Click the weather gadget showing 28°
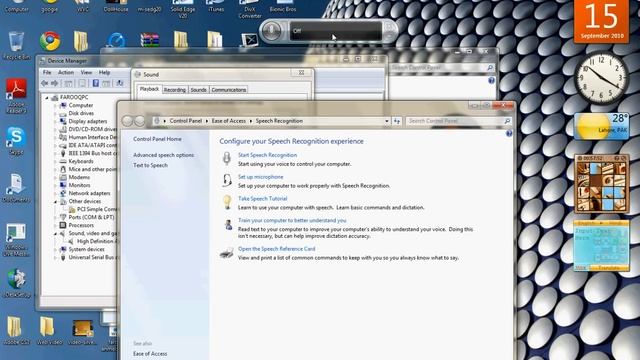The height and width of the screenshot is (360, 640). pos(601,126)
